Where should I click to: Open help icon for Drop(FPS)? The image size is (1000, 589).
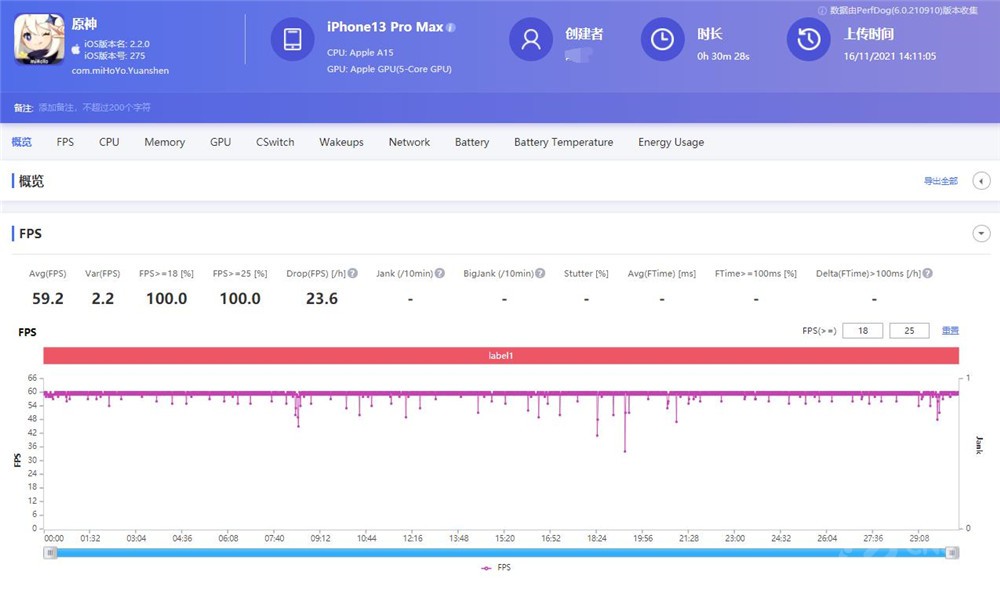point(353,273)
